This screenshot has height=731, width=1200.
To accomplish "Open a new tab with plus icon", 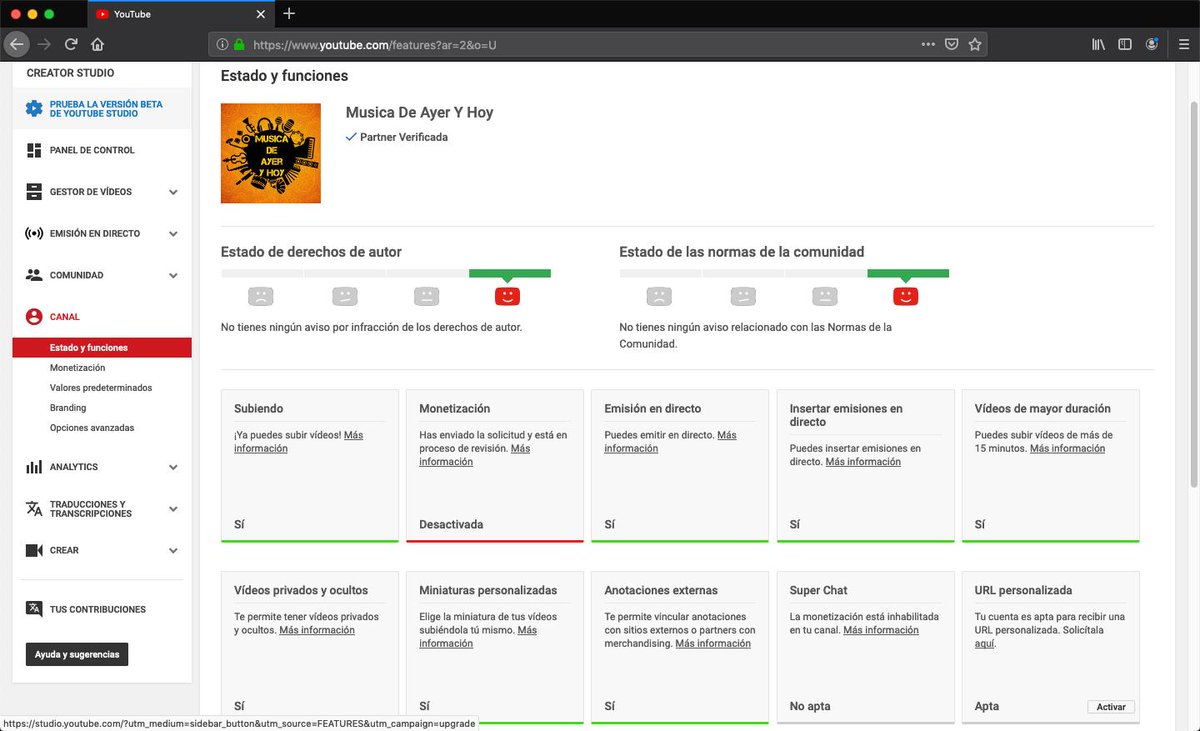I will point(289,14).
